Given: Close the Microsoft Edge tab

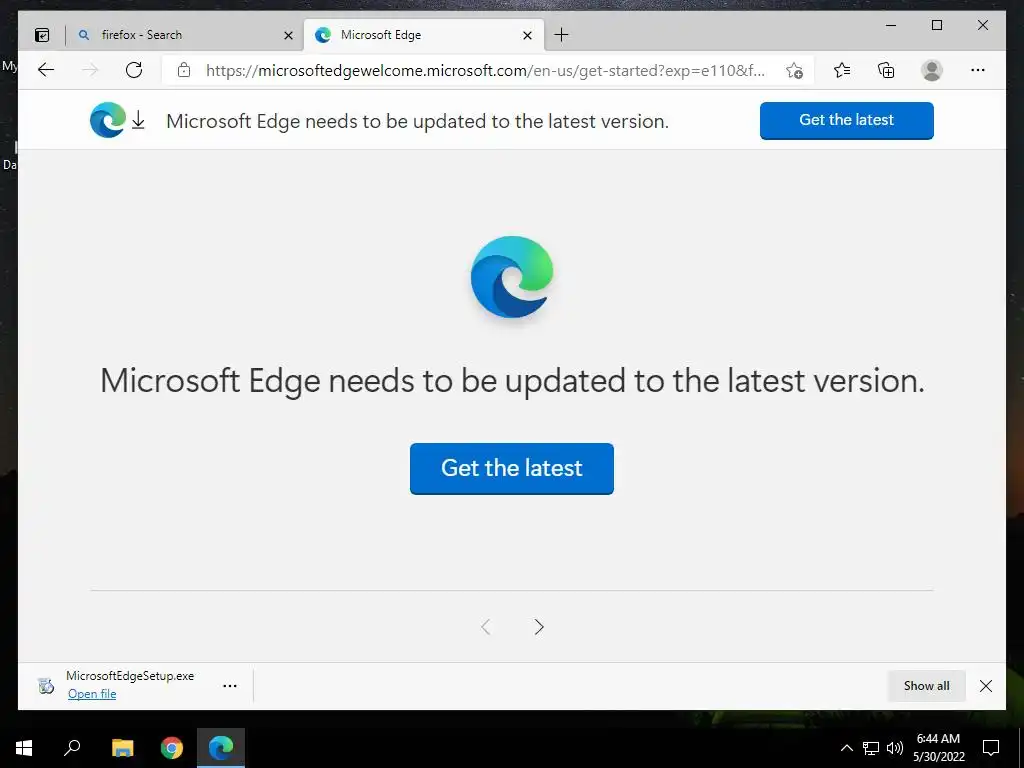Looking at the screenshot, I should tap(528, 35).
